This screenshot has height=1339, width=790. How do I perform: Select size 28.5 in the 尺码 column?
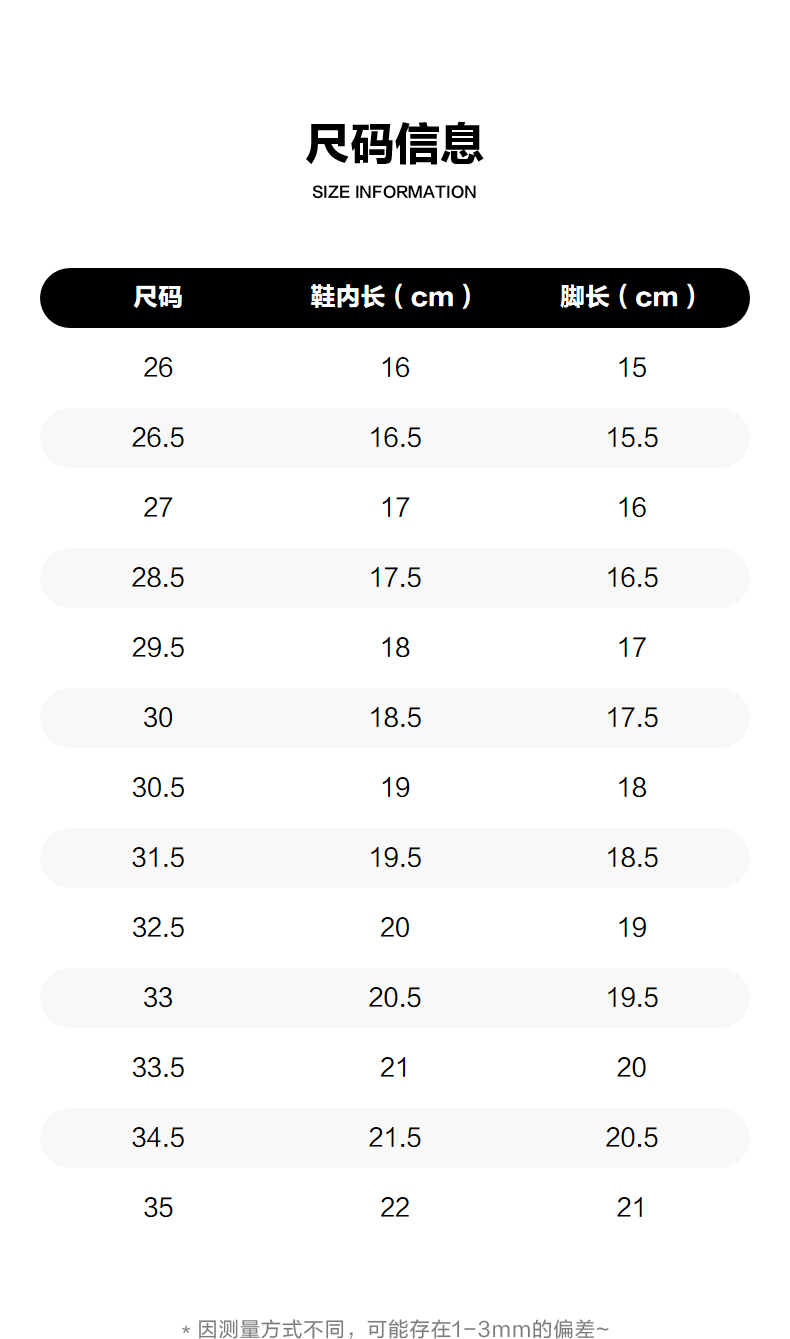[x=158, y=578]
